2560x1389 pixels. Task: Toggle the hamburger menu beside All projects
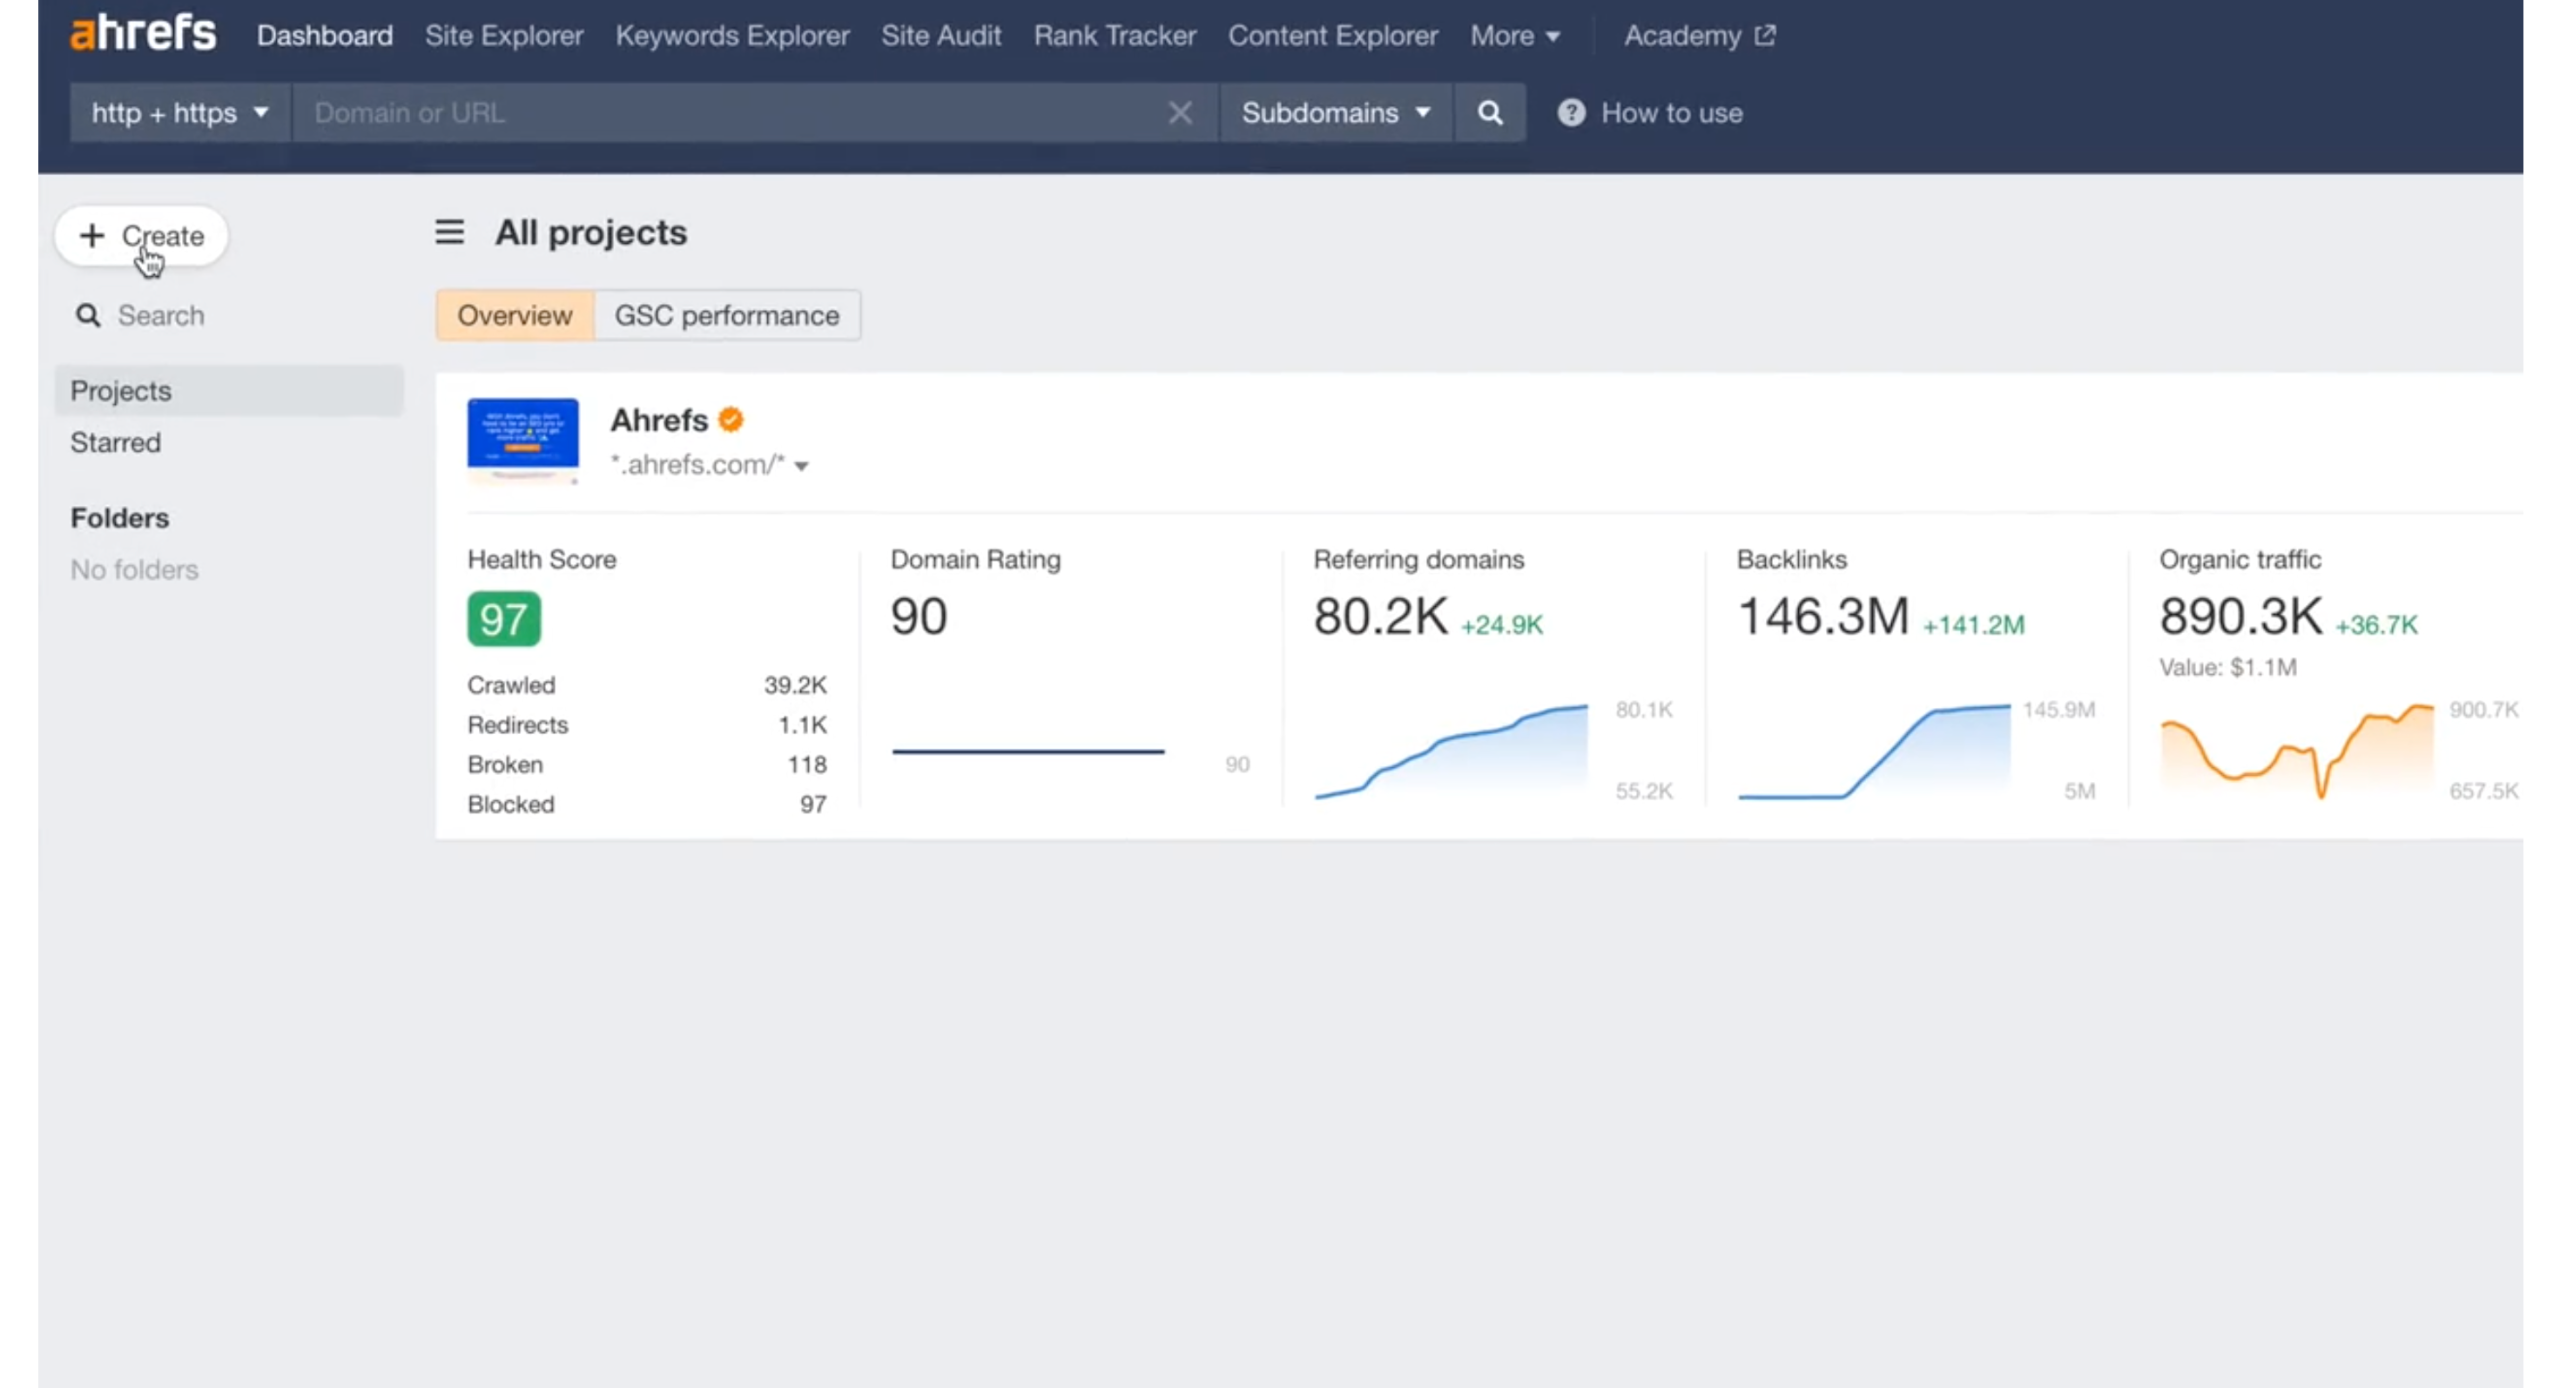[449, 232]
